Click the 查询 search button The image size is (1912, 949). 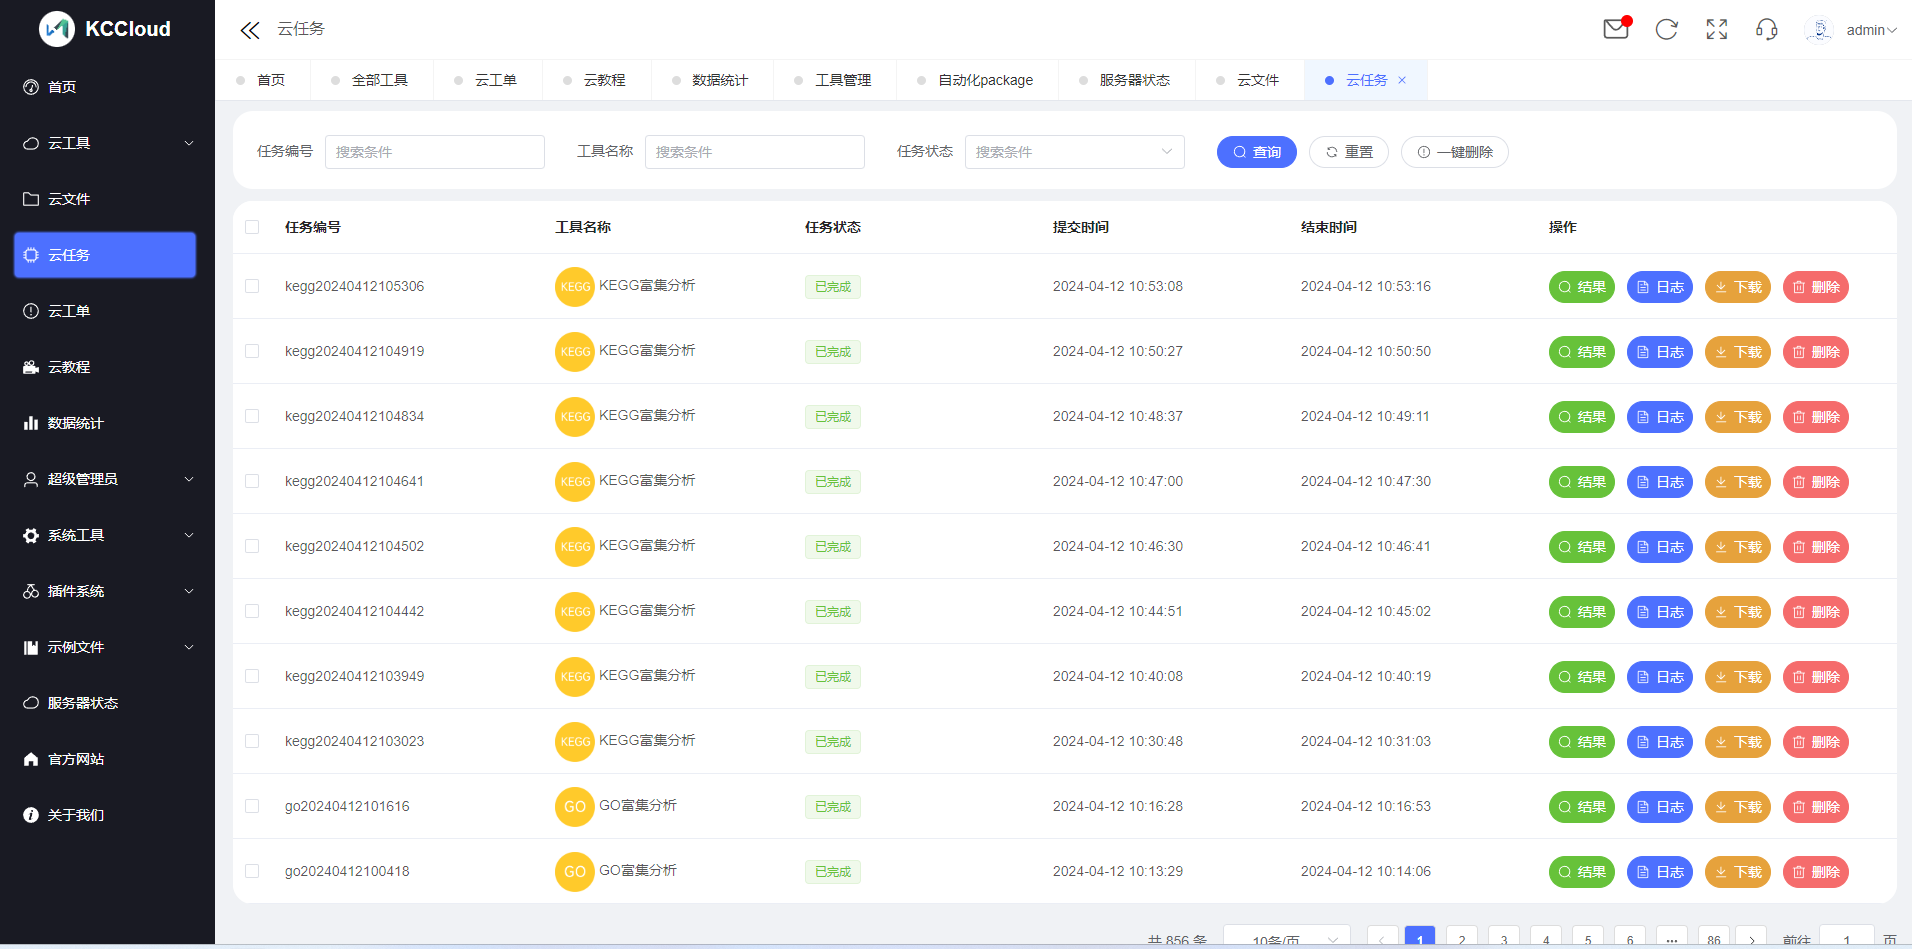click(x=1257, y=152)
